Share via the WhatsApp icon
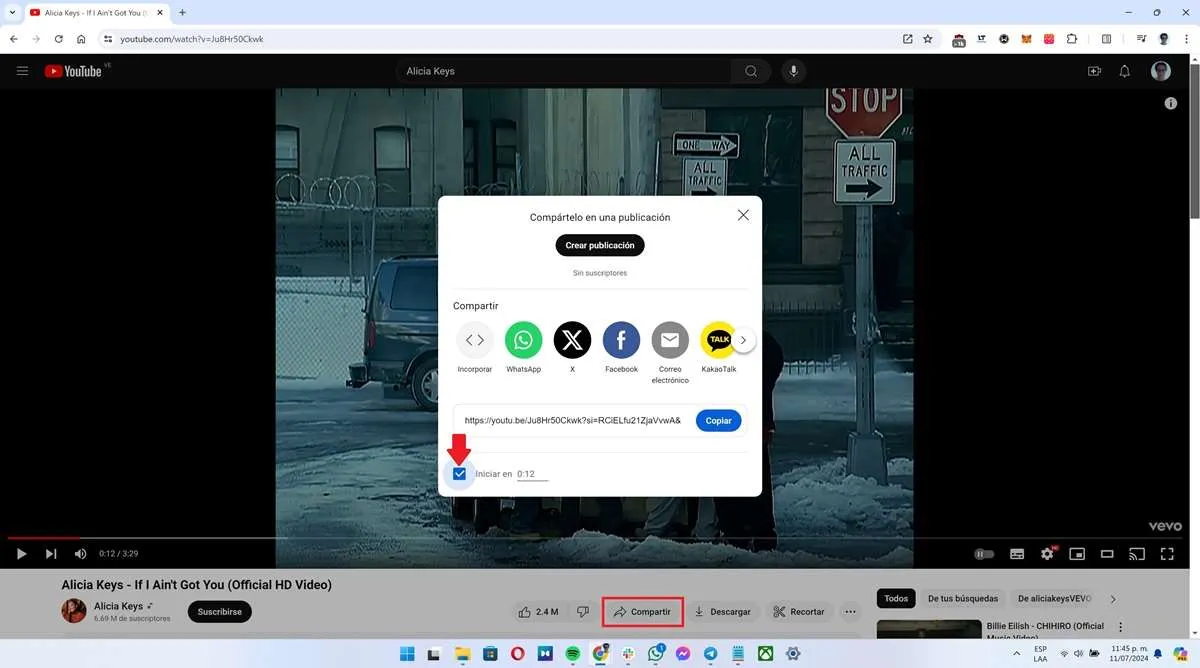 [x=523, y=340]
